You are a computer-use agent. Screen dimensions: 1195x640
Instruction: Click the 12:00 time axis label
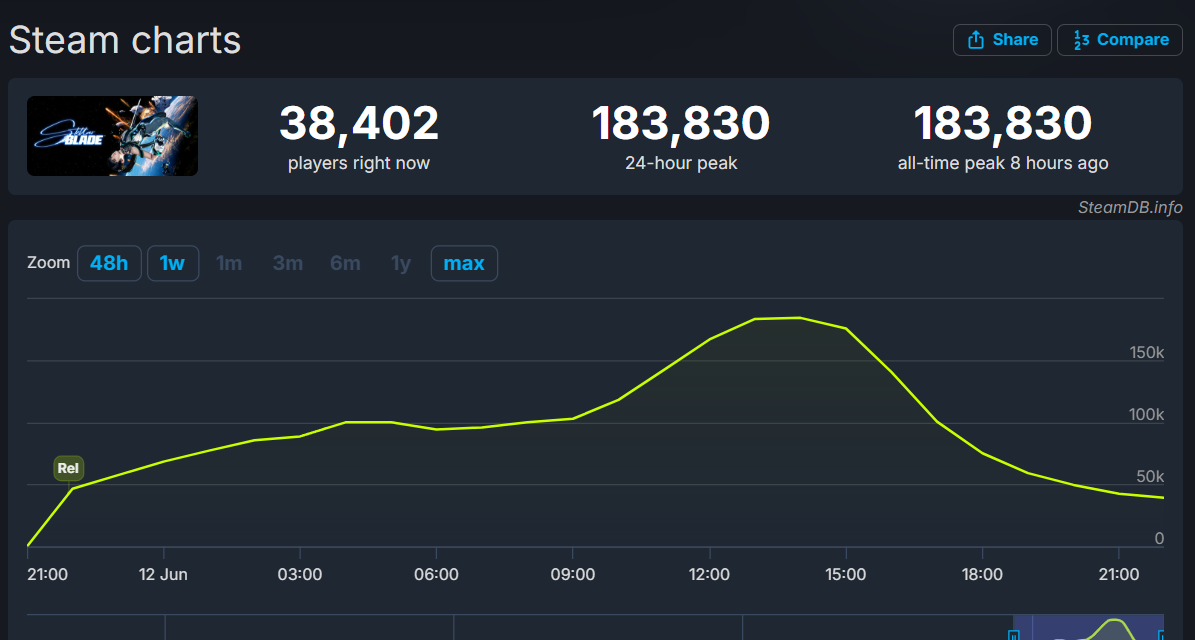[710, 574]
